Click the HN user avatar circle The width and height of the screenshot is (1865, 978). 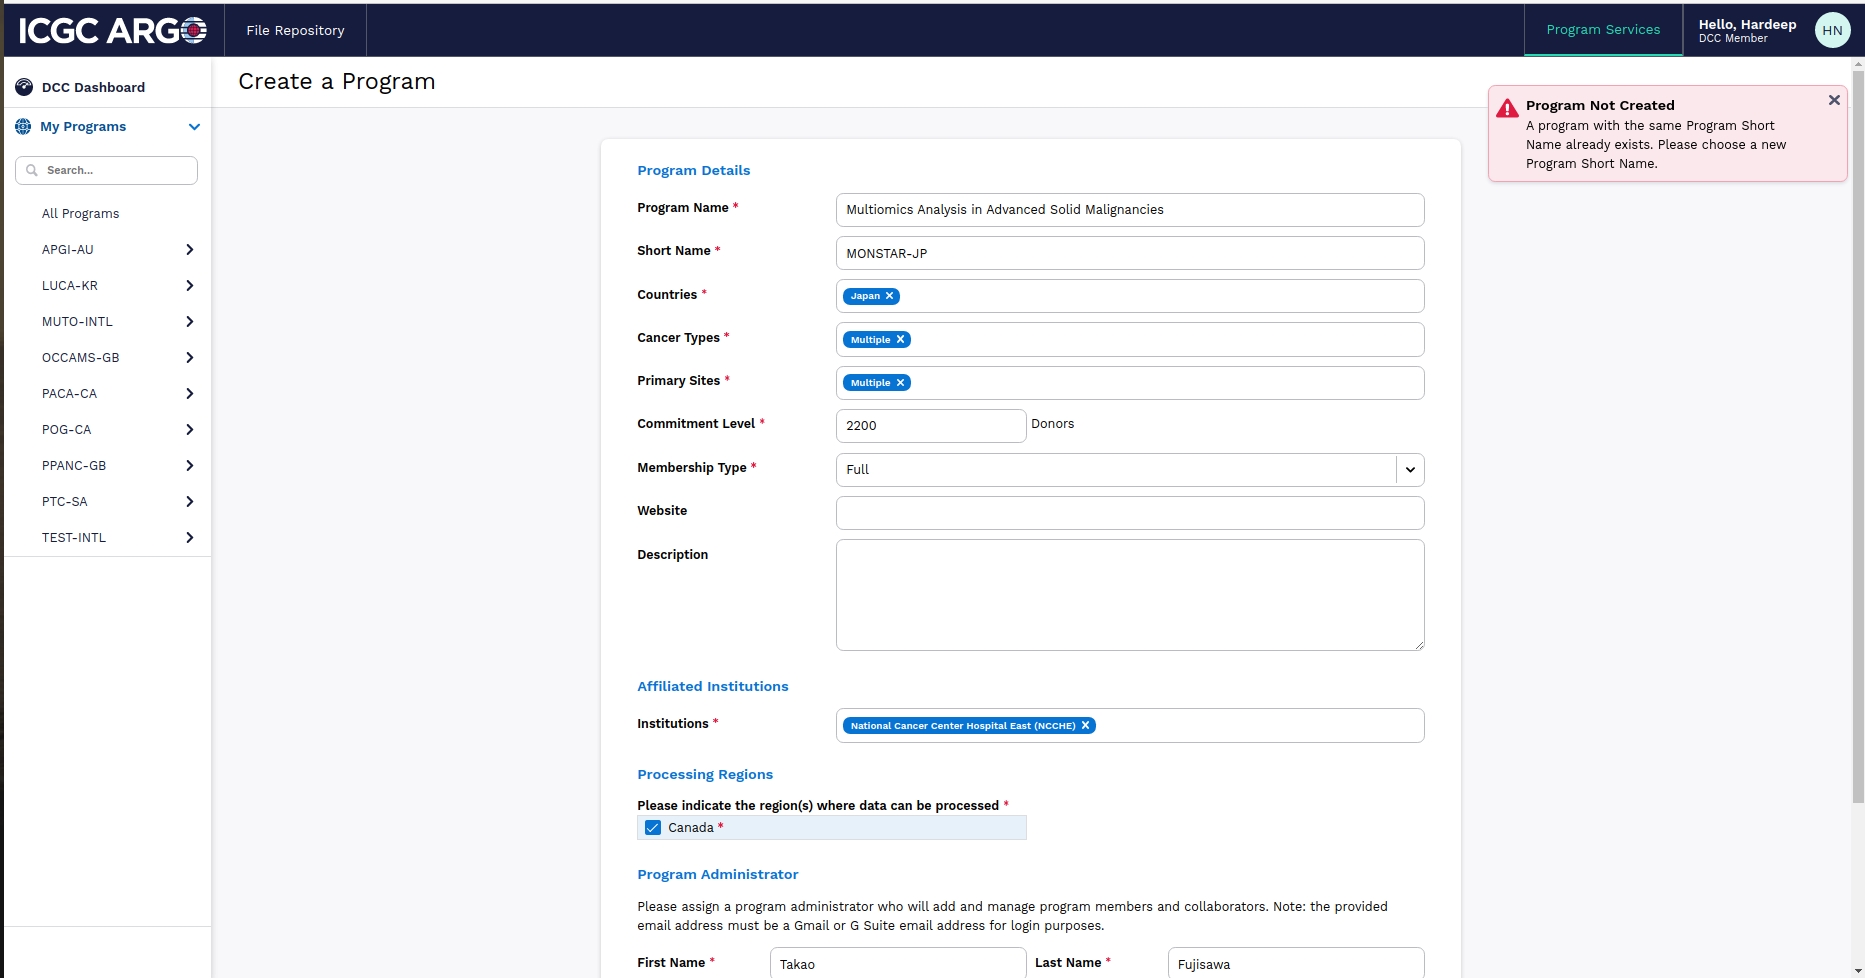point(1833,30)
